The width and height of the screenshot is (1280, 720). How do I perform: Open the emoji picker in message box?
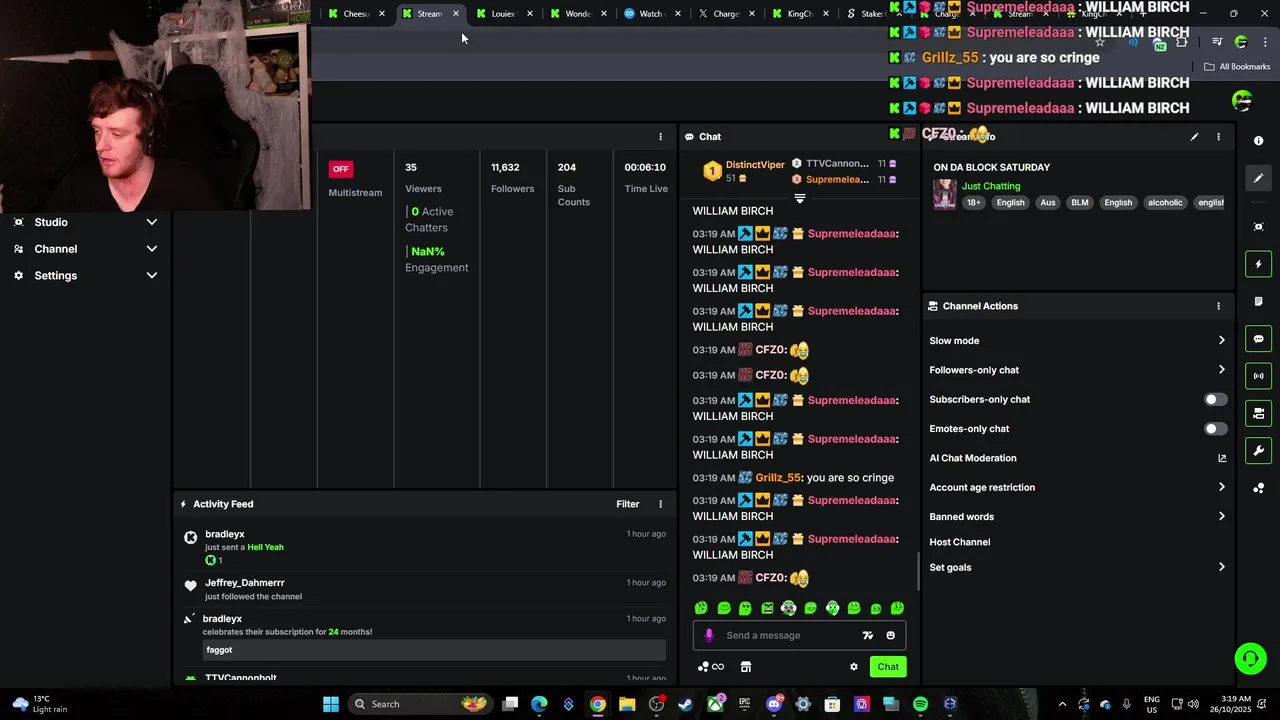tap(890, 635)
